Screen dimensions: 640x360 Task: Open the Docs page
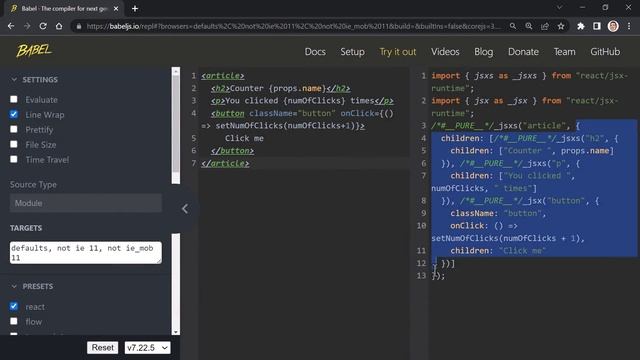(315, 52)
